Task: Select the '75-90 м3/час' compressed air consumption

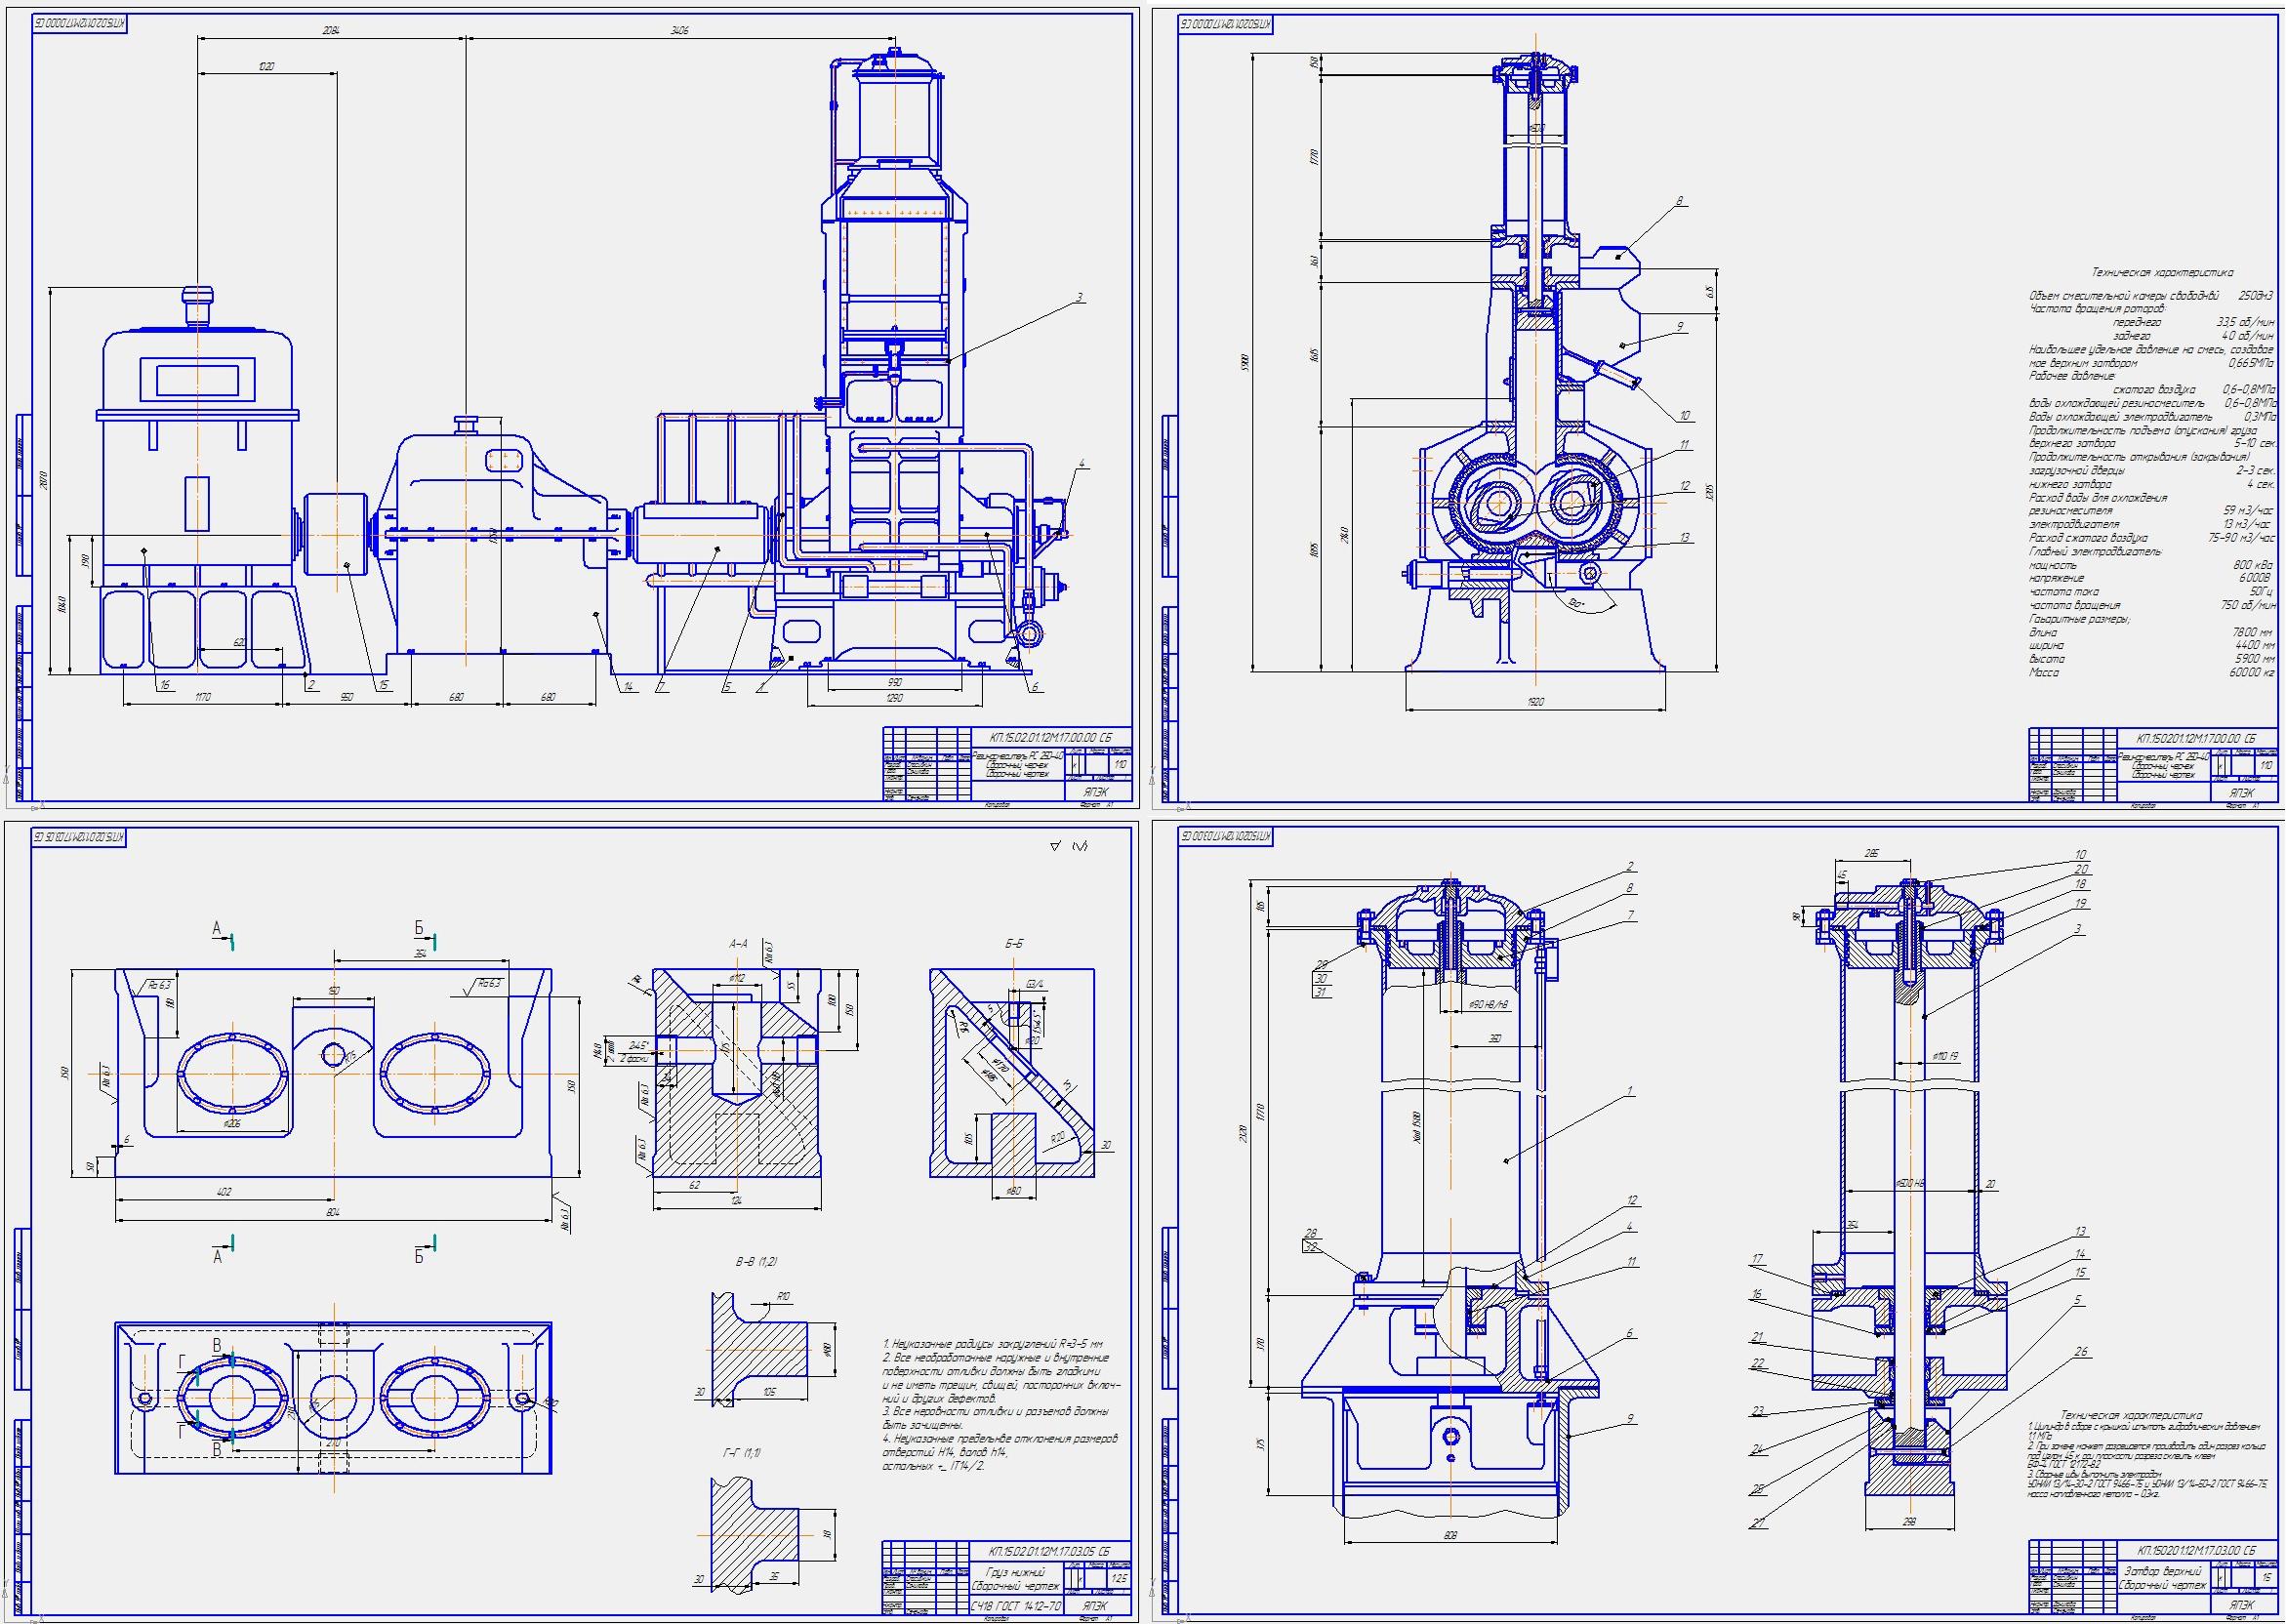Action: [2242, 538]
